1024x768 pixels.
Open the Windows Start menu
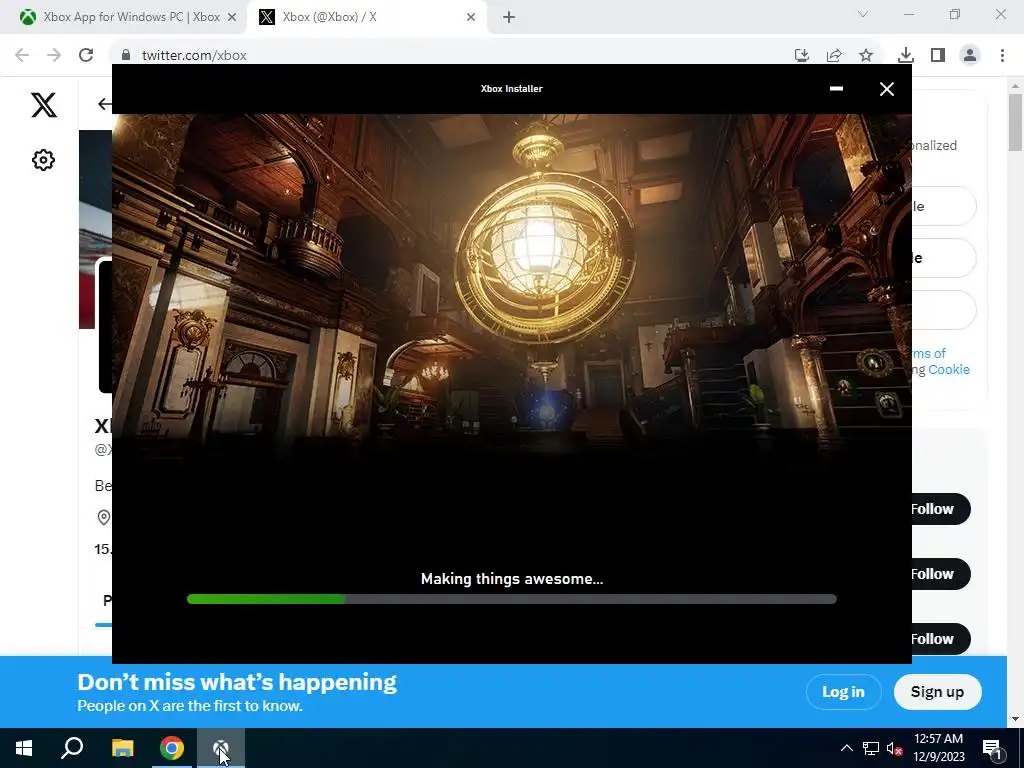24,748
